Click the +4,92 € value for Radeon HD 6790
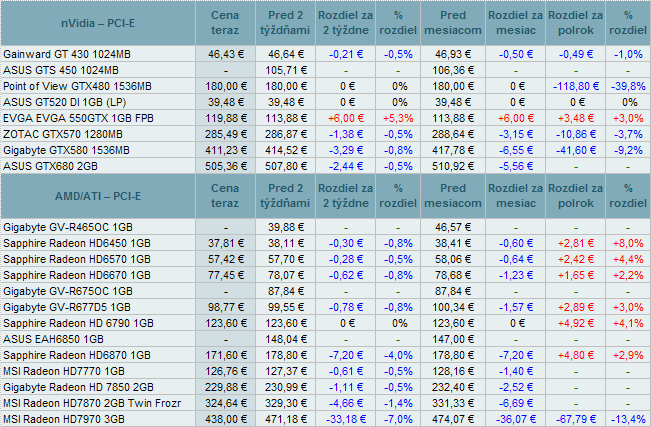Viewport: 651px width, 427px height. tap(576, 323)
